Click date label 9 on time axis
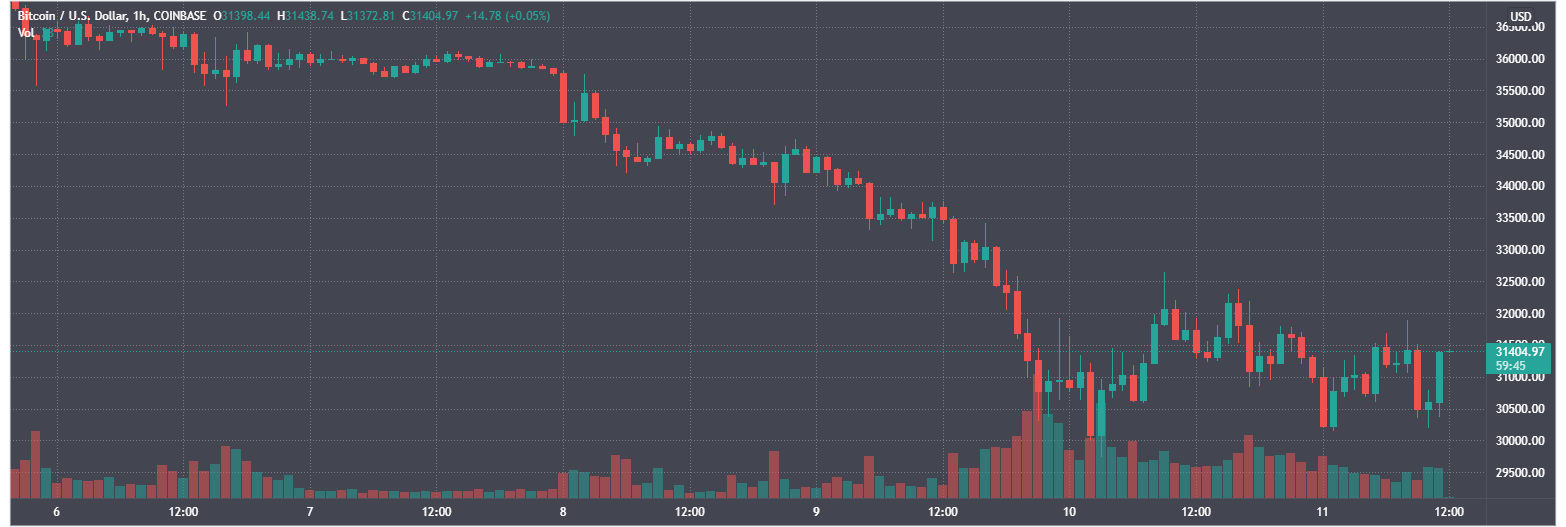This screenshot has width=1566, height=527. point(816,512)
